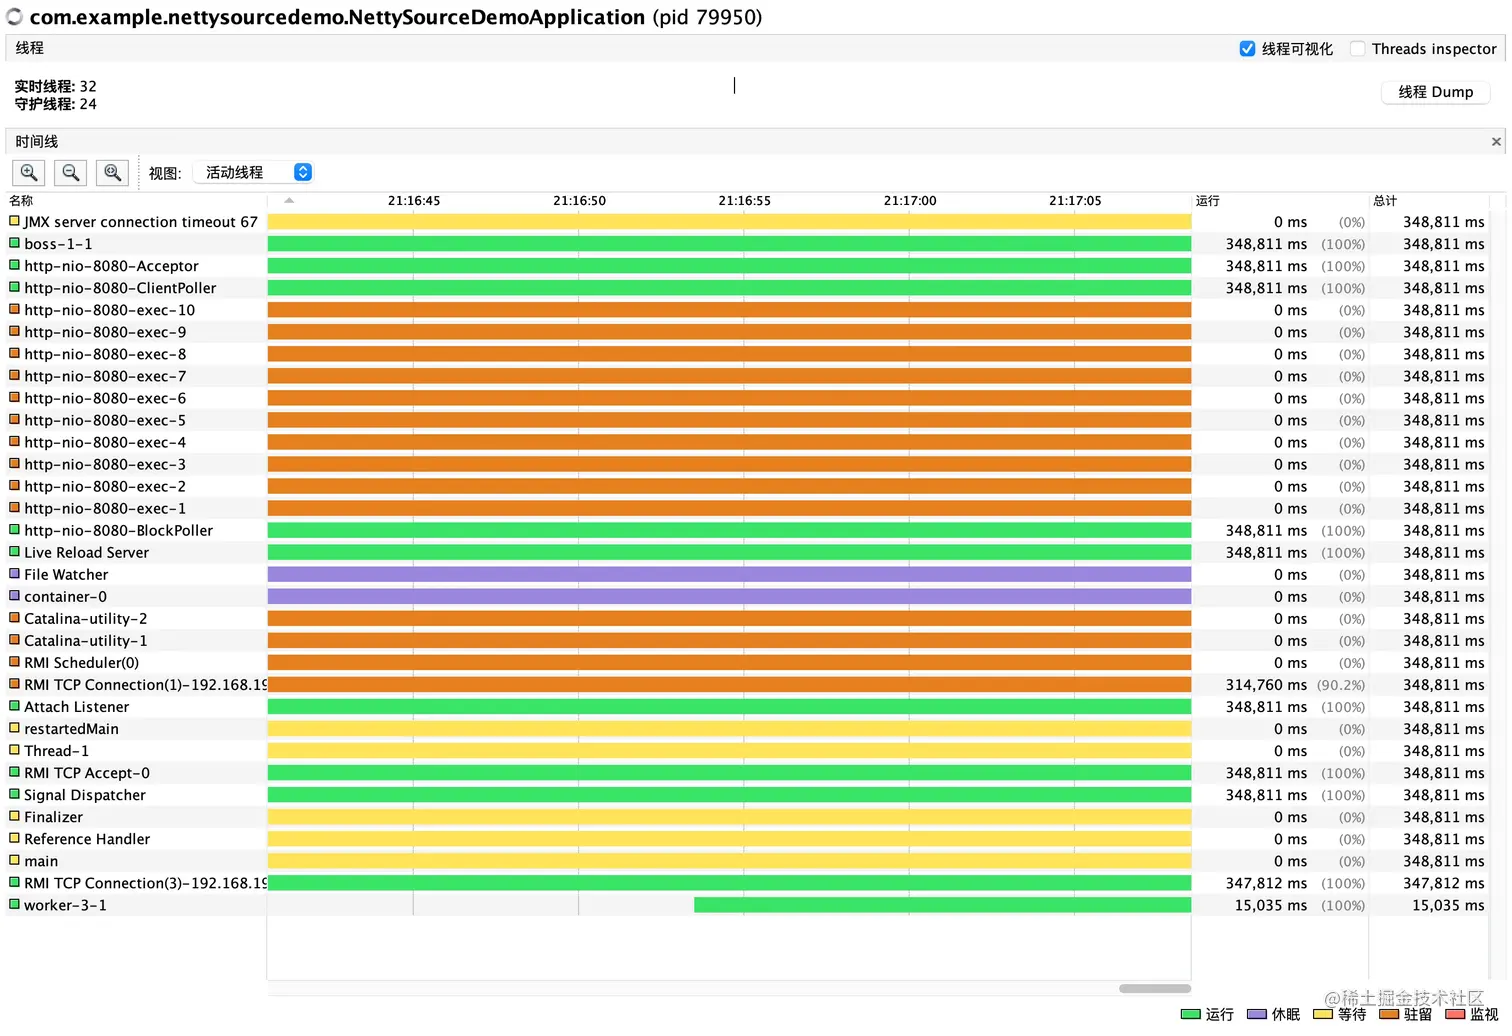
Task: Click the RMI TCP Accept-0 state icon
Action: click(14, 772)
